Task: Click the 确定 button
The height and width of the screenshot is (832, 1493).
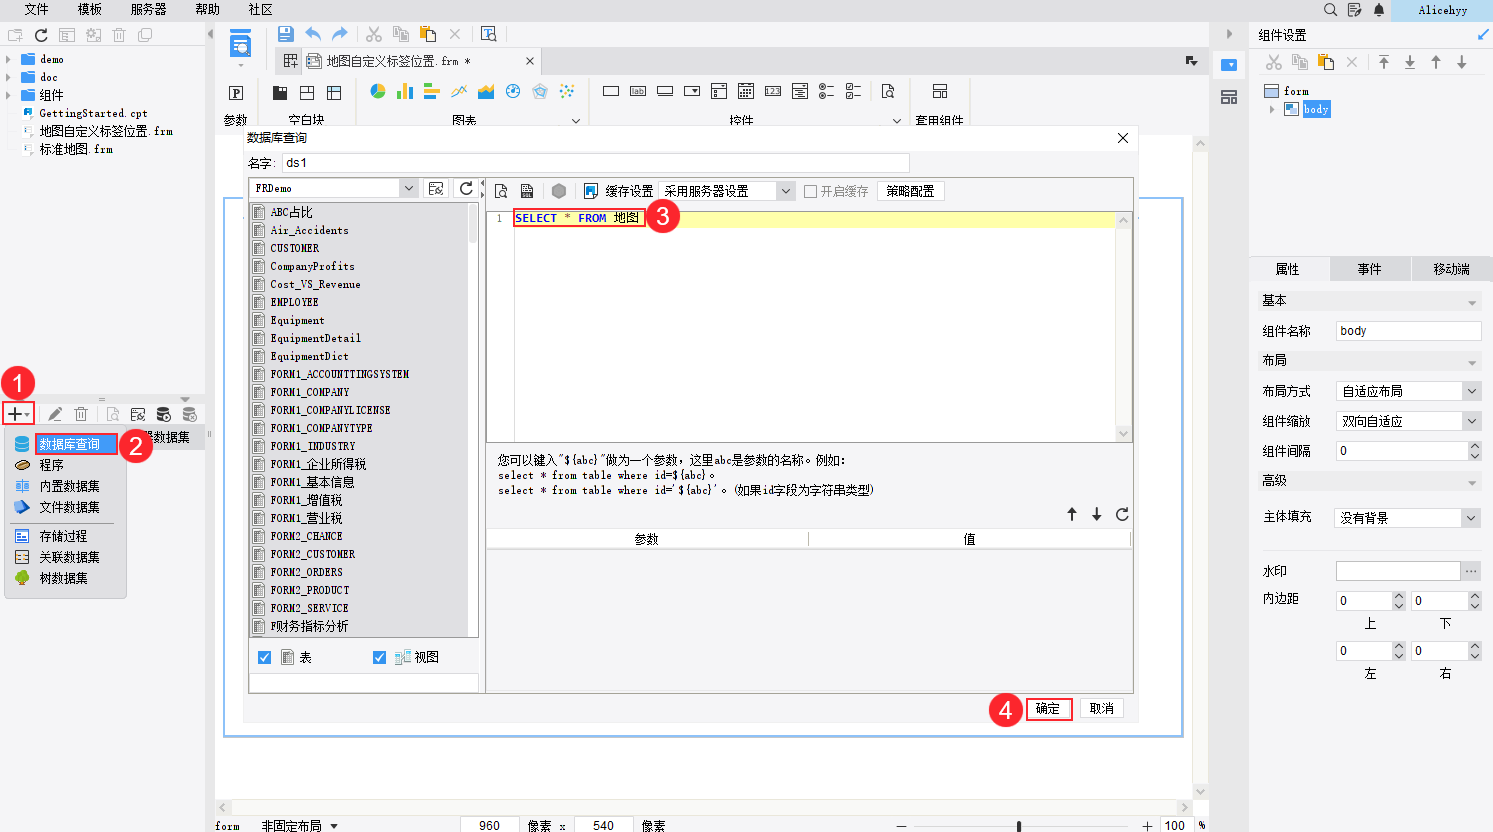Action: pyautogui.click(x=1048, y=709)
